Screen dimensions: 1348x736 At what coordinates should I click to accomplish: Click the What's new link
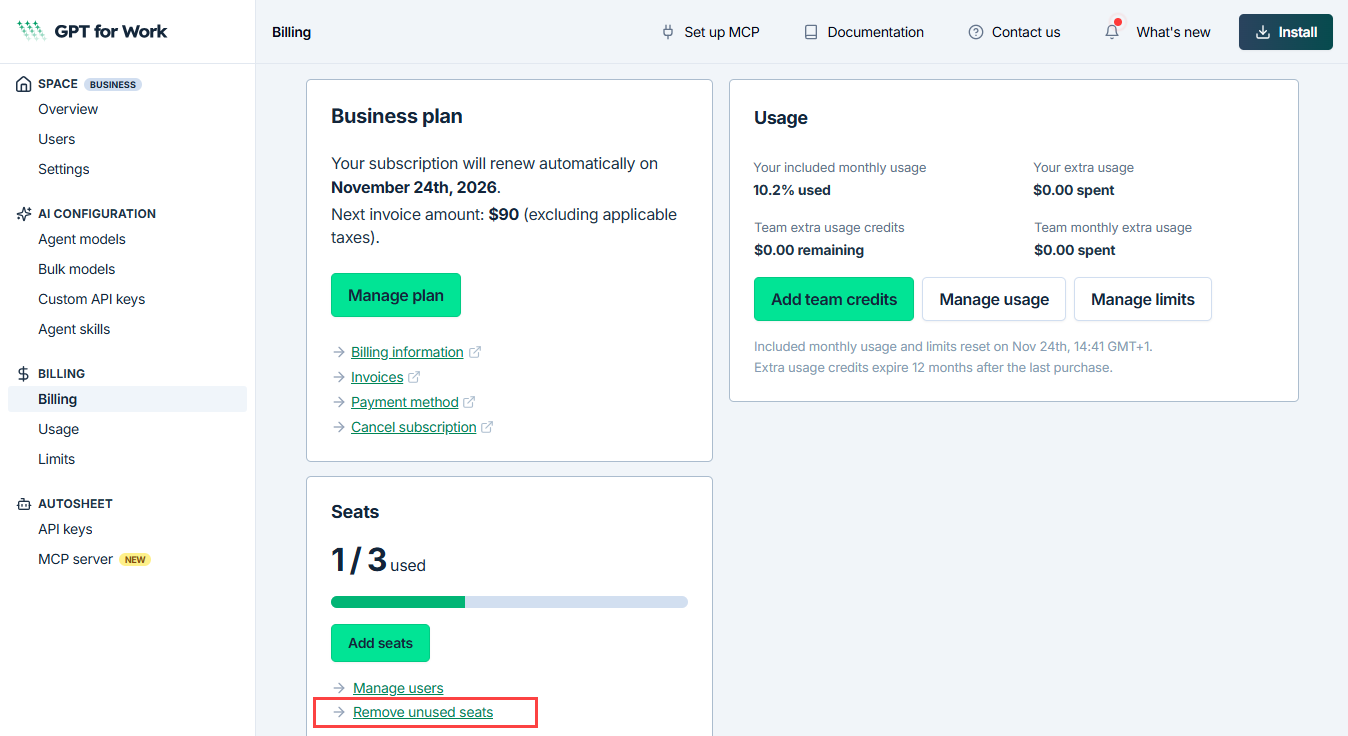1173,32
